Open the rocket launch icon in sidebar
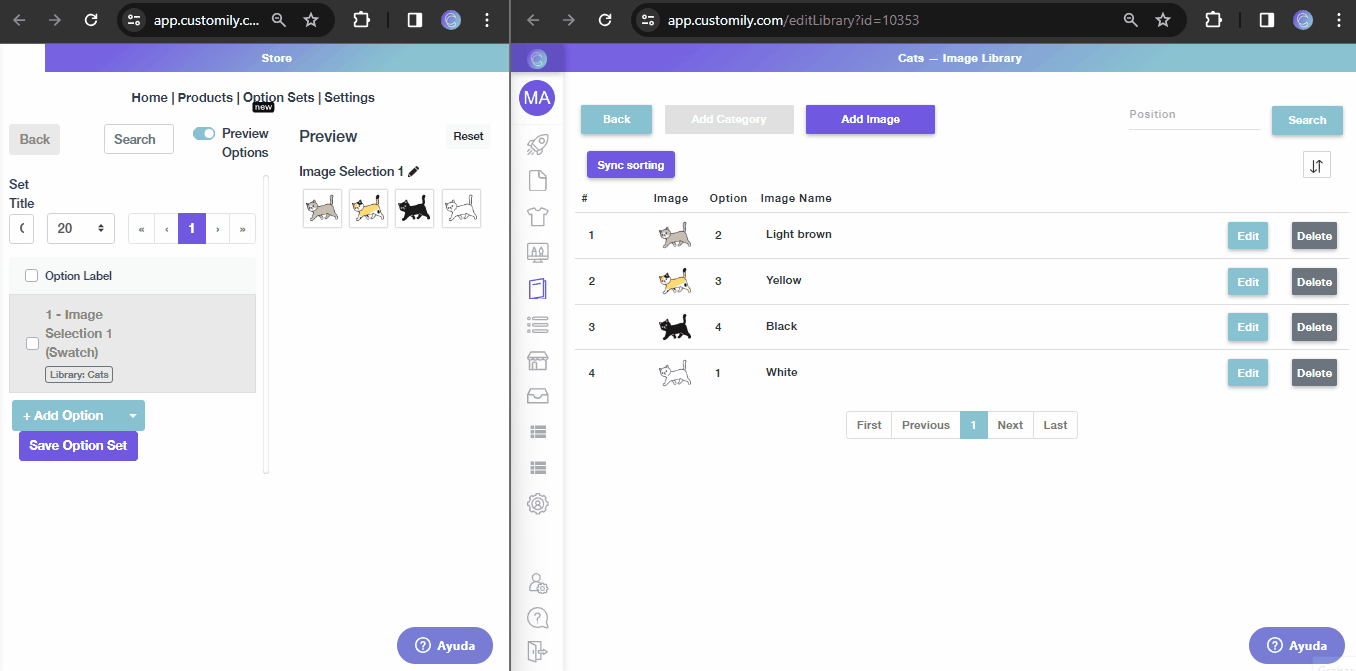1356x671 pixels. click(537, 146)
